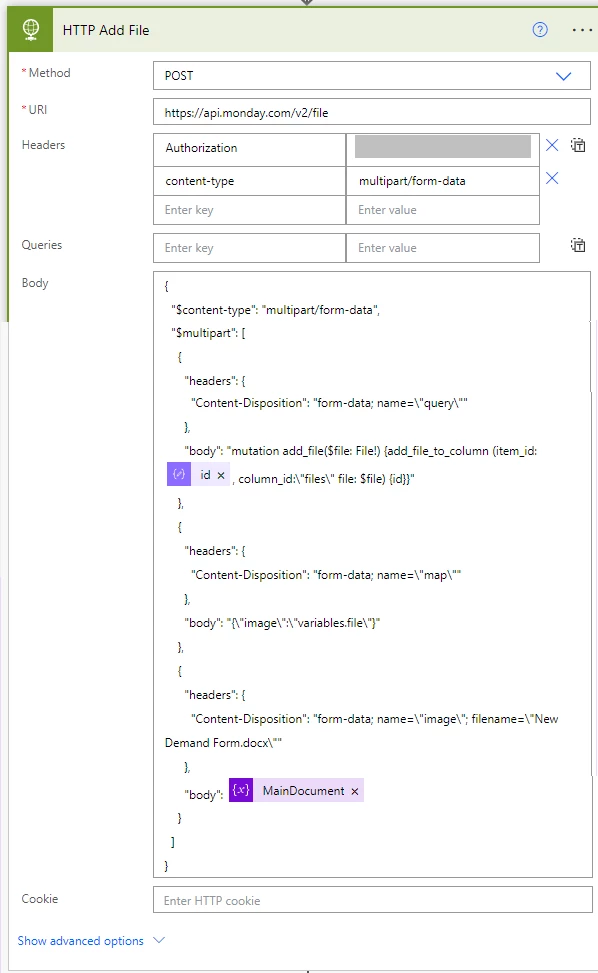Image resolution: width=598 pixels, height=973 pixels.
Task: Click the multipart/form-data header value field
Action: point(442,181)
